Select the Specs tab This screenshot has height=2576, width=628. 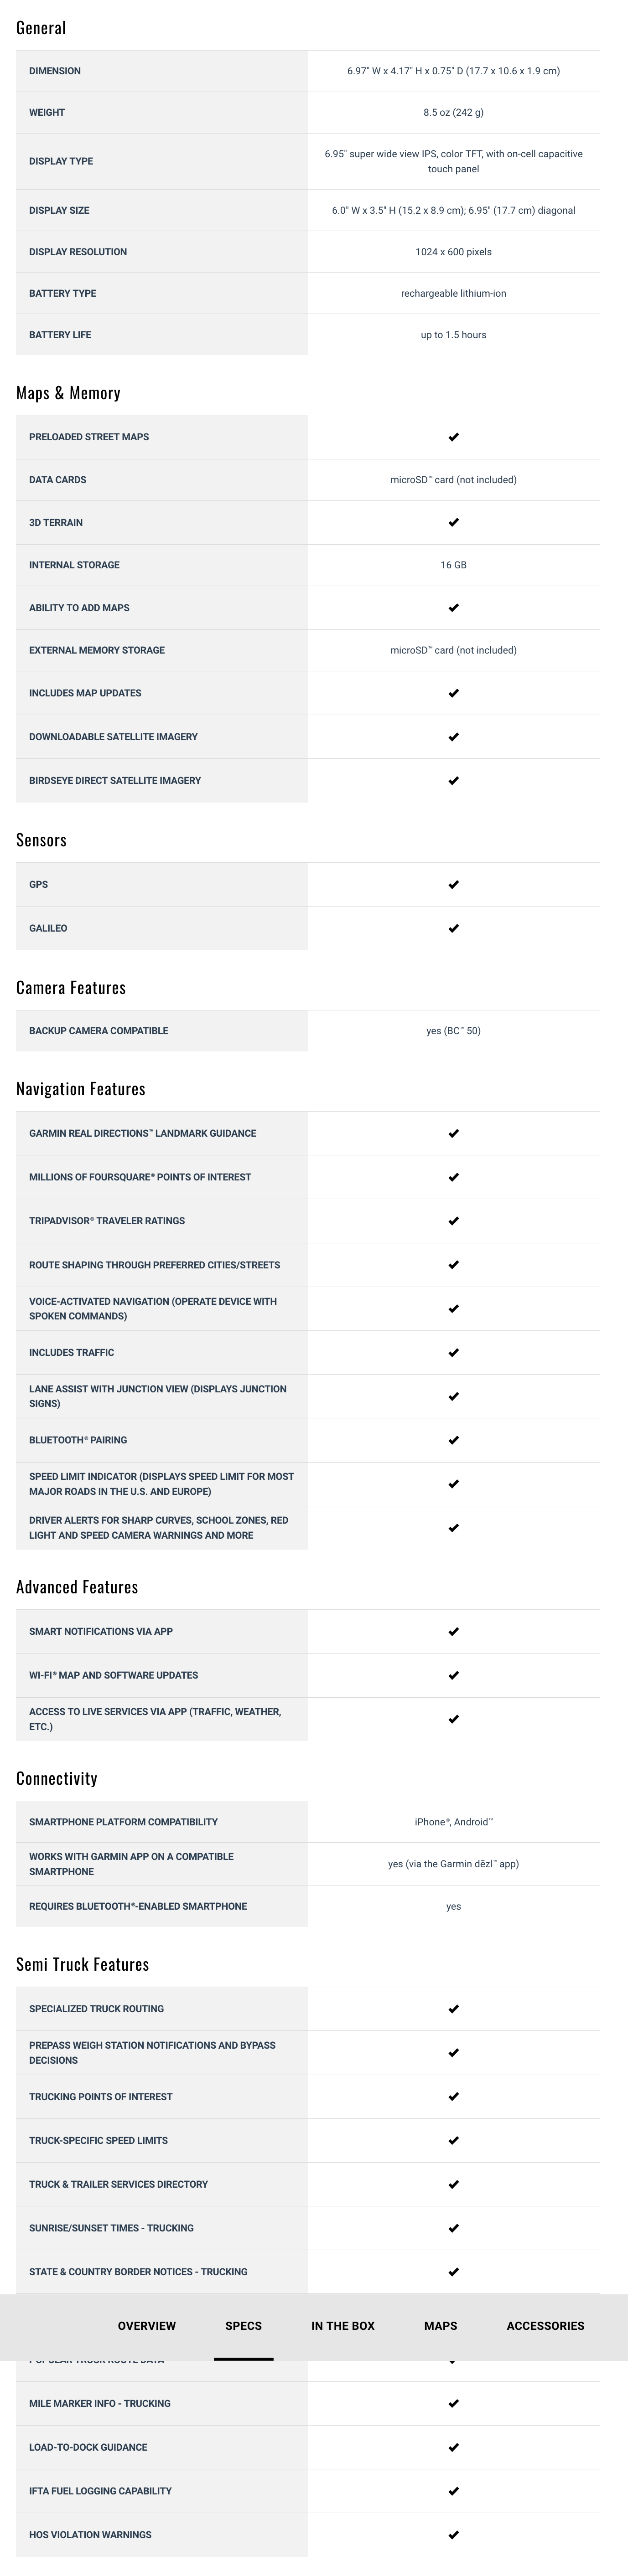click(243, 2325)
